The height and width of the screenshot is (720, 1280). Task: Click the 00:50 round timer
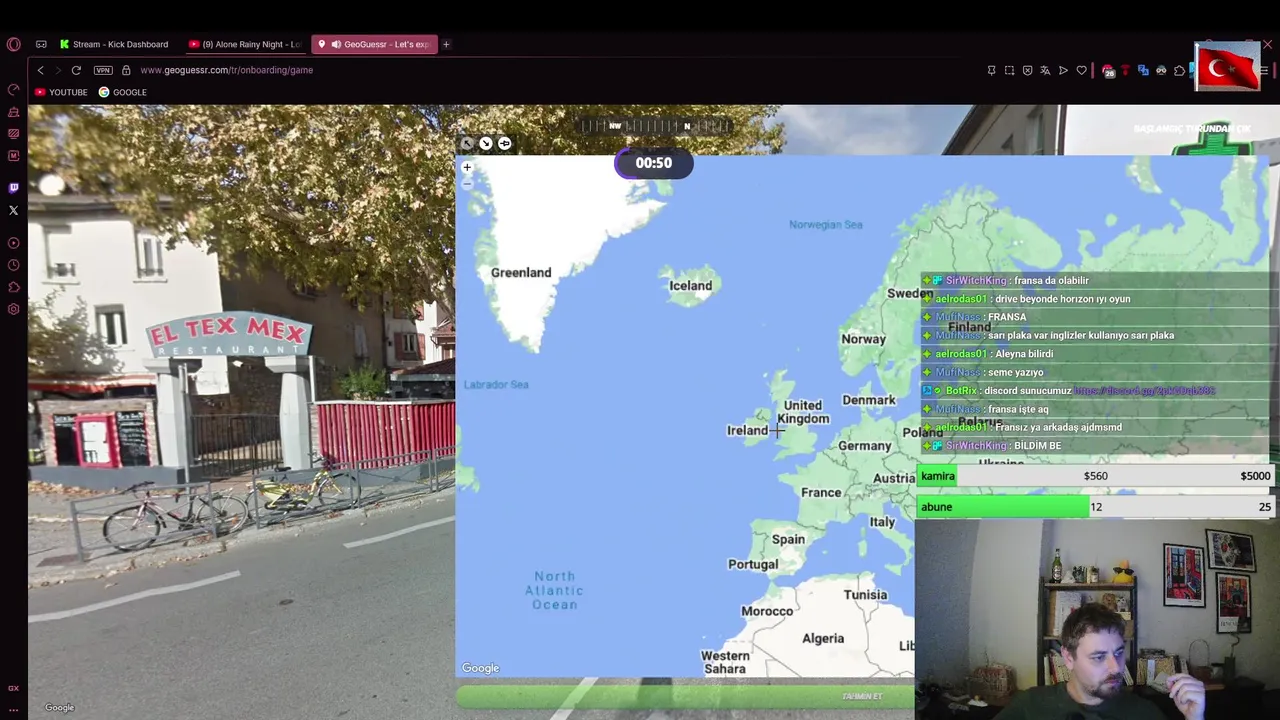654,163
